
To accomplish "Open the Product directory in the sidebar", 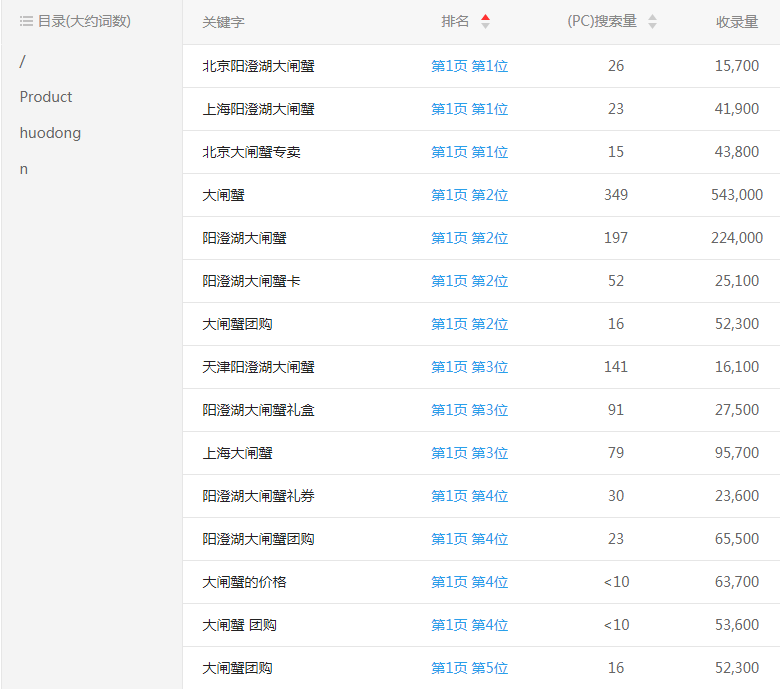I will click(x=46, y=97).
